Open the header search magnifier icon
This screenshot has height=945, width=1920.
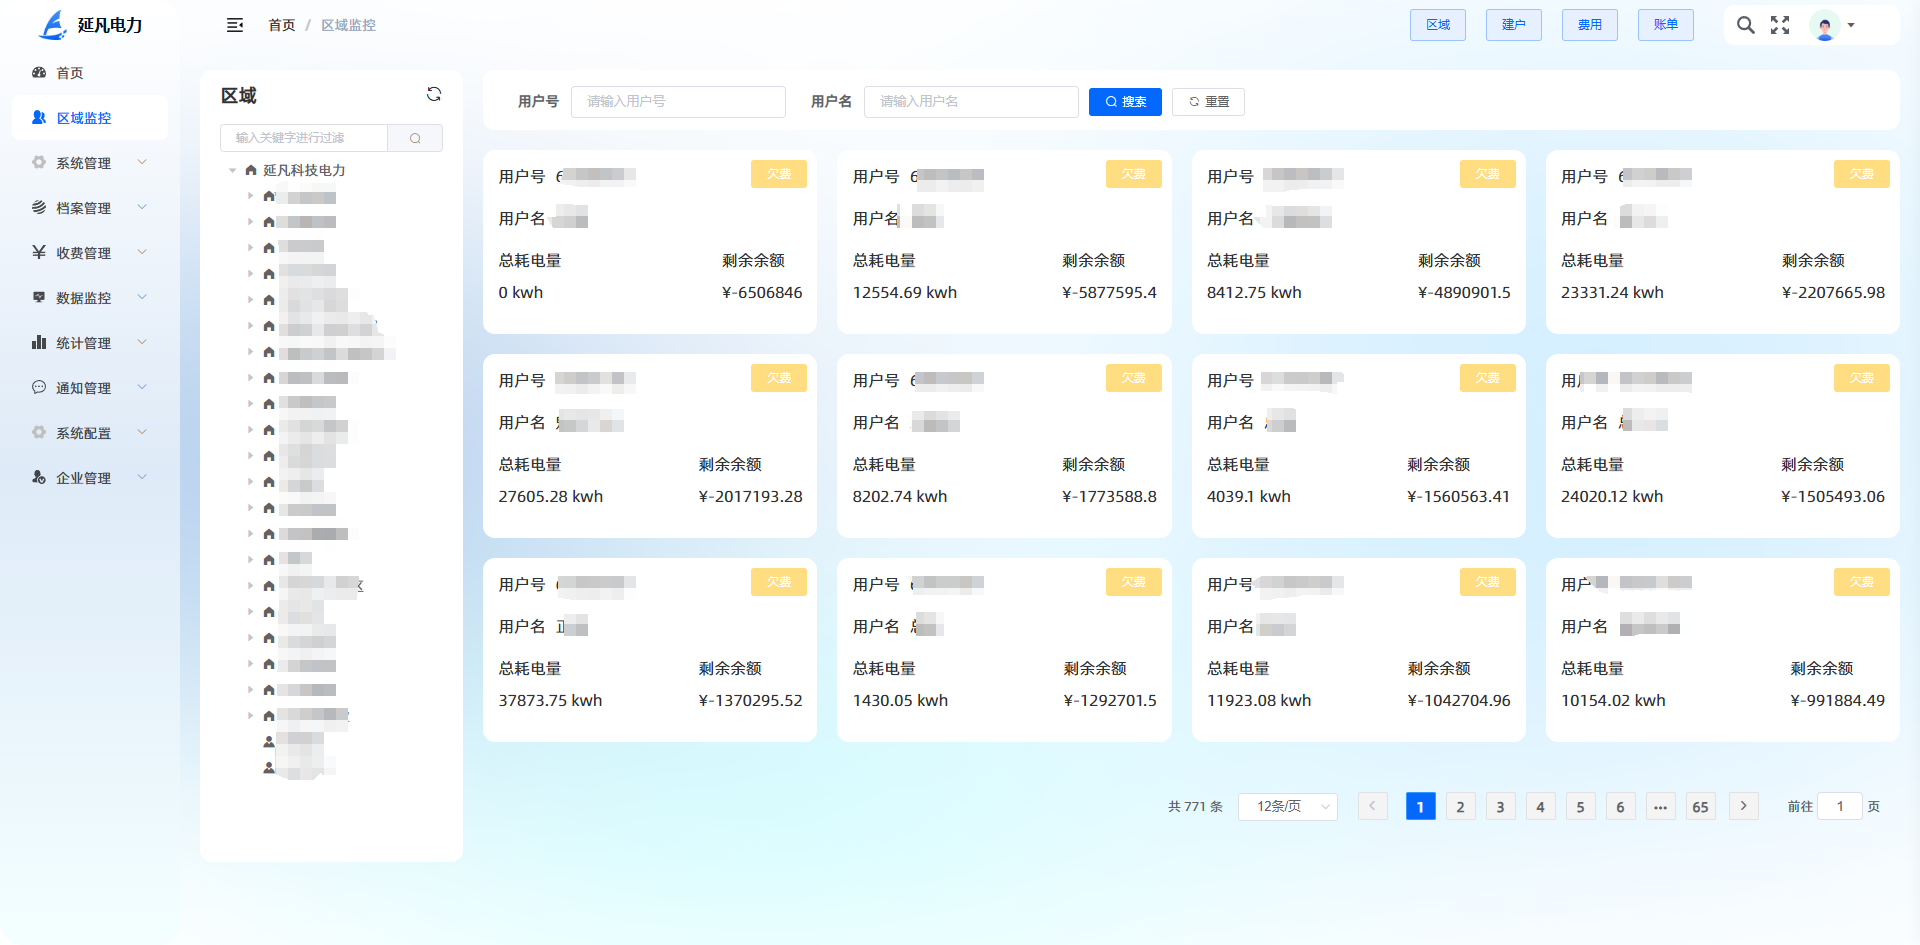click(x=1745, y=25)
